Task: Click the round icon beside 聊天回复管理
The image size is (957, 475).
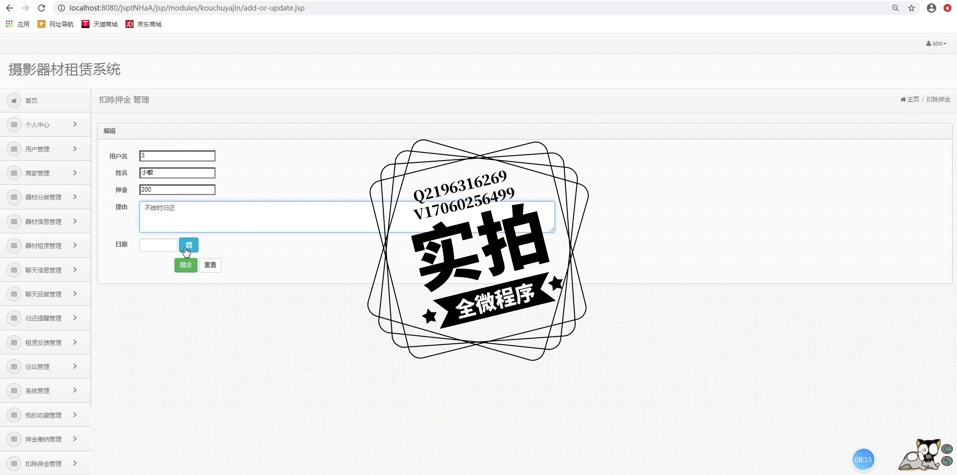Action: (13, 294)
